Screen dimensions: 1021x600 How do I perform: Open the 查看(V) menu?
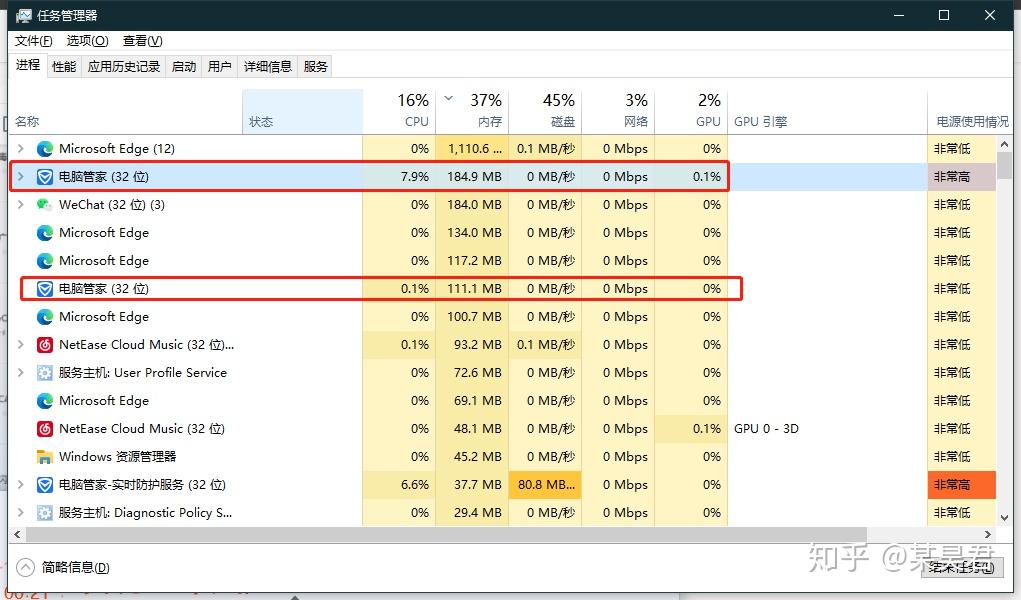click(x=143, y=41)
